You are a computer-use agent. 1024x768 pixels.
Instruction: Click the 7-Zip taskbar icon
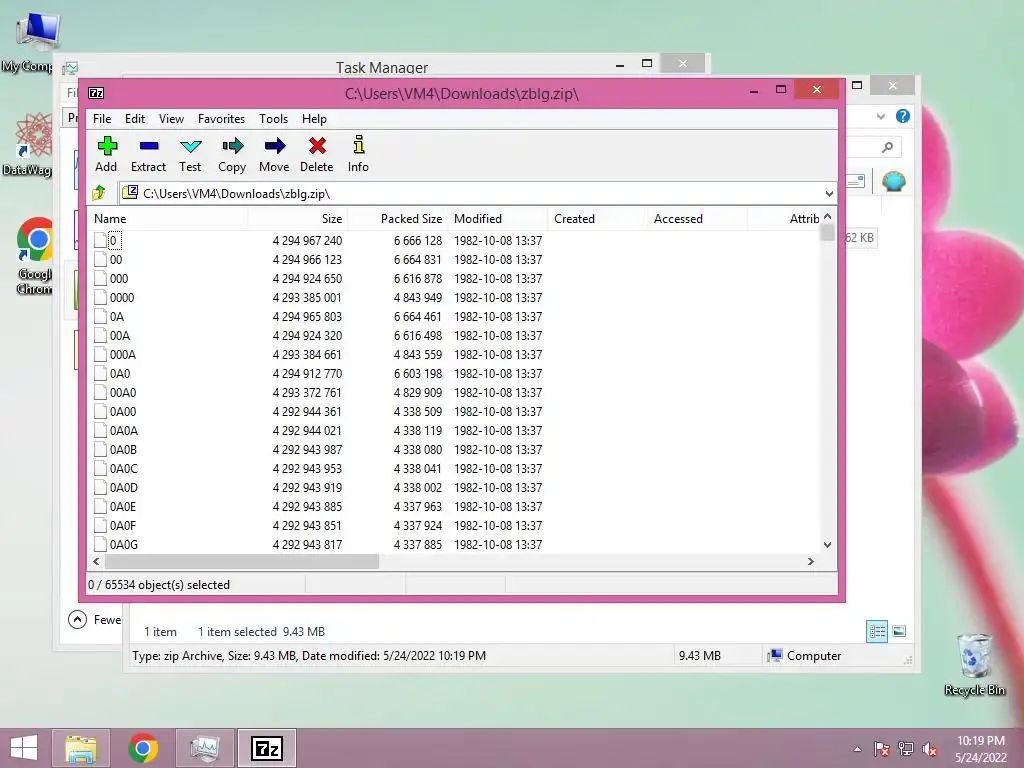tap(267, 748)
